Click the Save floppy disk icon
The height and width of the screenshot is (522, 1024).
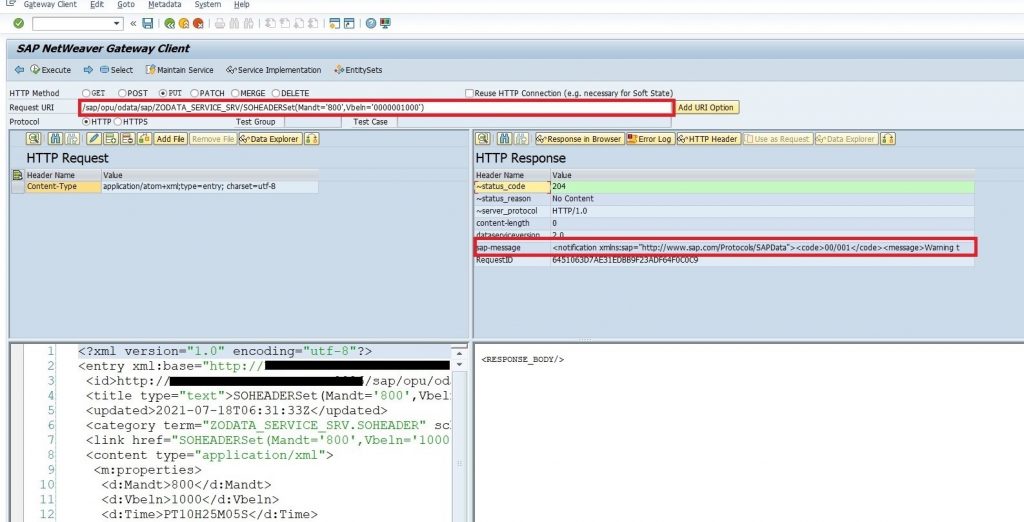(148, 24)
